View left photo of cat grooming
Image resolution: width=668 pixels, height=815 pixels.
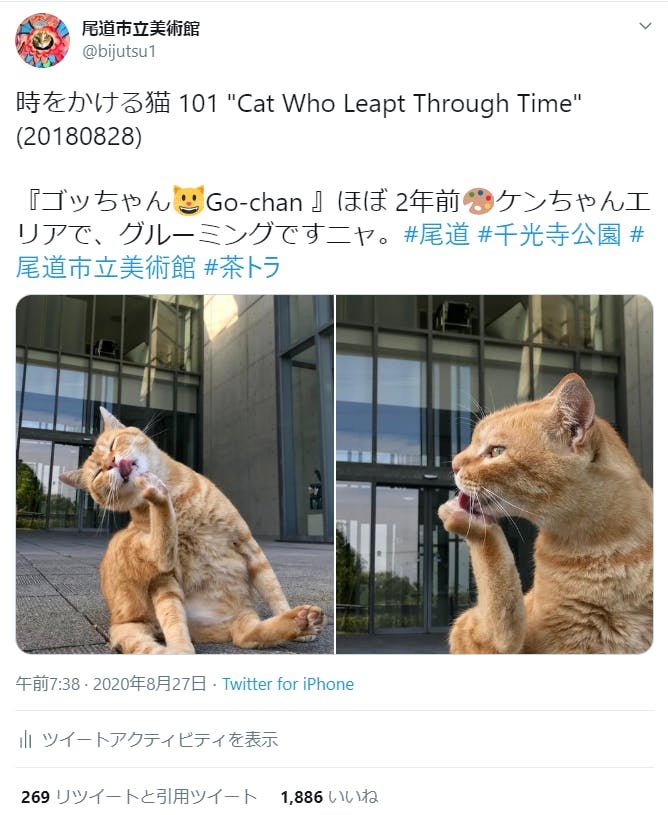click(x=175, y=475)
